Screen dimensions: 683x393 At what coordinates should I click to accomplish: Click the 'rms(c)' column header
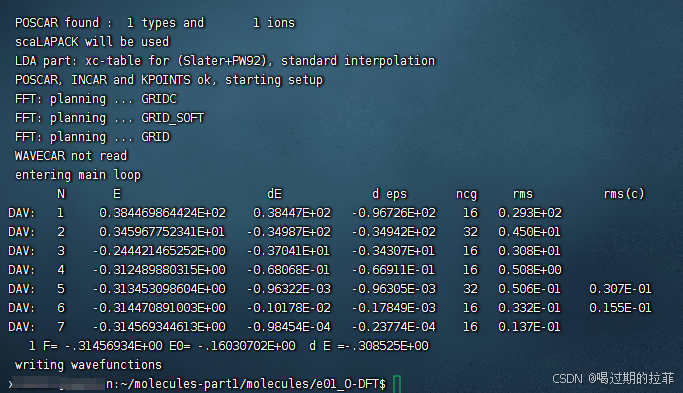(x=624, y=194)
